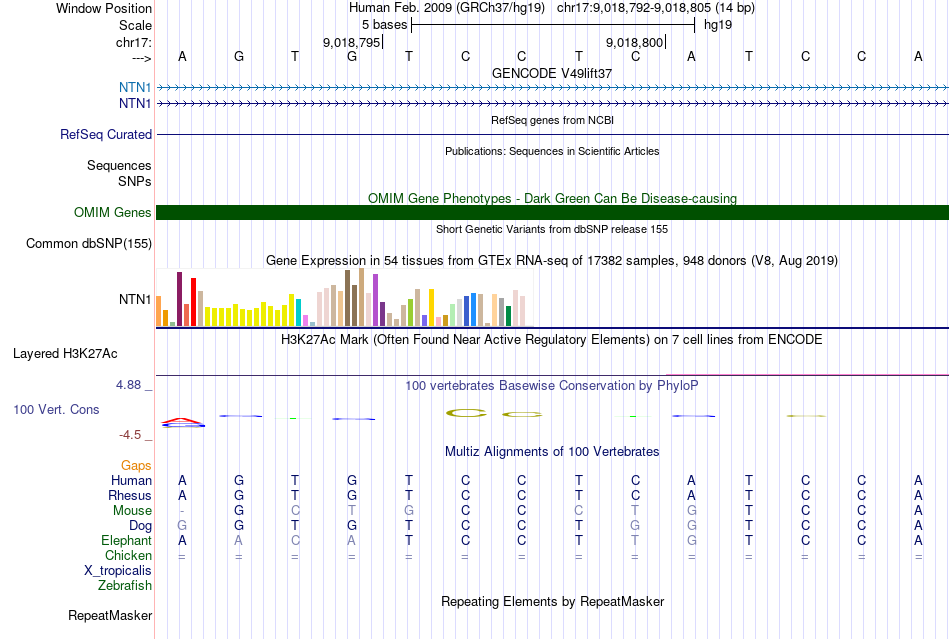The height and width of the screenshot is (639, 950).
Task: Open the GENCODE V49lift37 track title
Action: (552, 73)
